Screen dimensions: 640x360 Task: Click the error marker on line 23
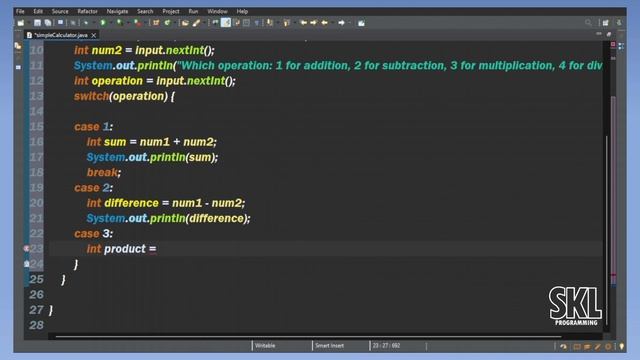(26, 248)
